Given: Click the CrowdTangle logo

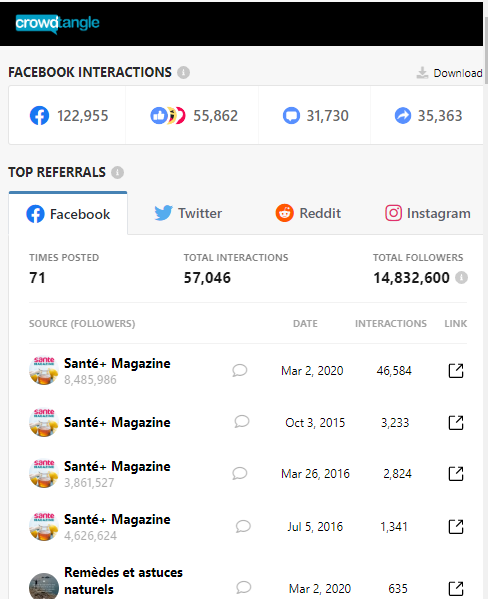Looking at the screenshot, I should 57,24.
